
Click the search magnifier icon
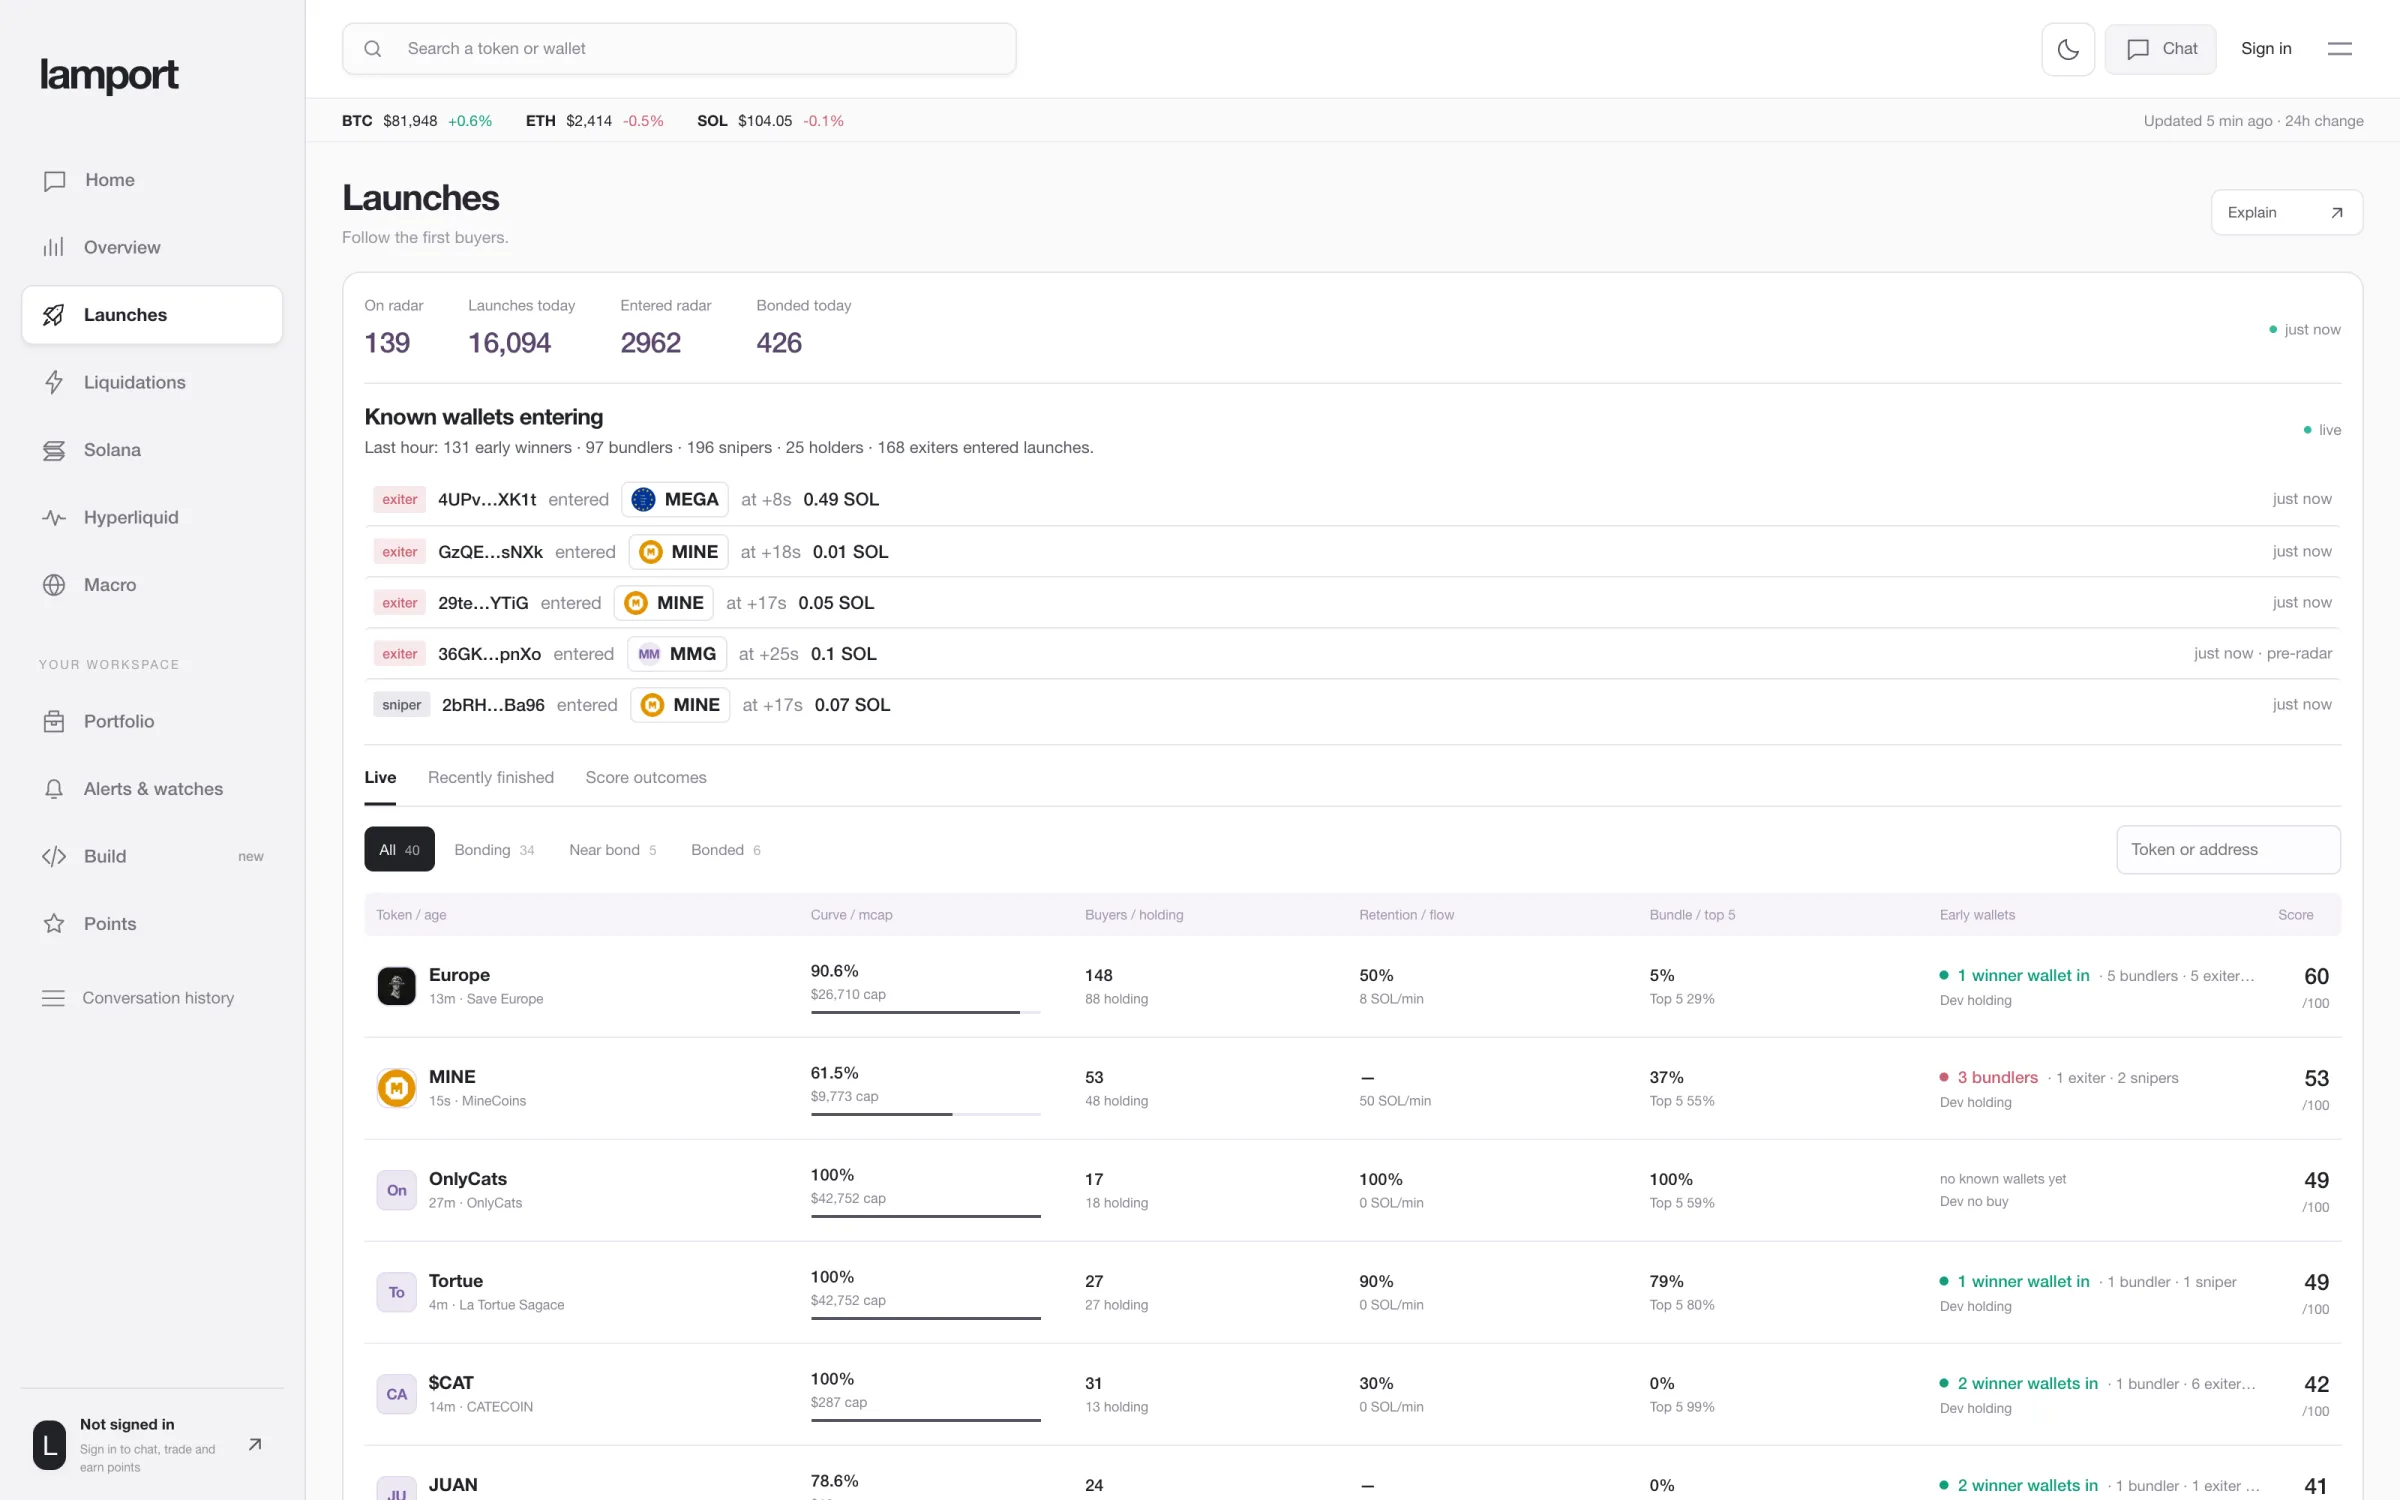(x=373, y=49)
